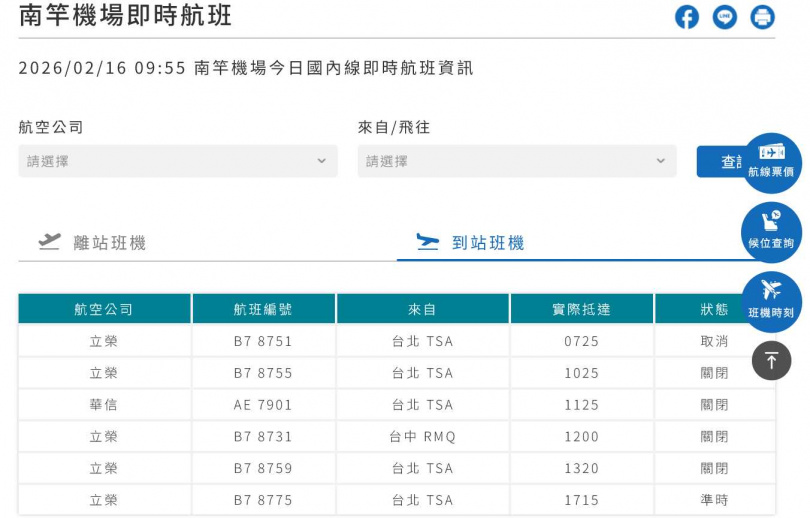Click the print page icon
Viewport: 810px width, 518px height.
762,17
